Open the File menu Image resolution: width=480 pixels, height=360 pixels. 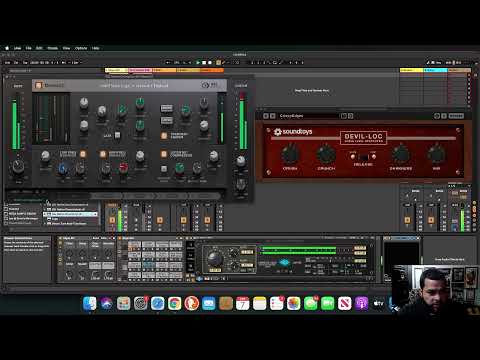click(x=29, y=48)
